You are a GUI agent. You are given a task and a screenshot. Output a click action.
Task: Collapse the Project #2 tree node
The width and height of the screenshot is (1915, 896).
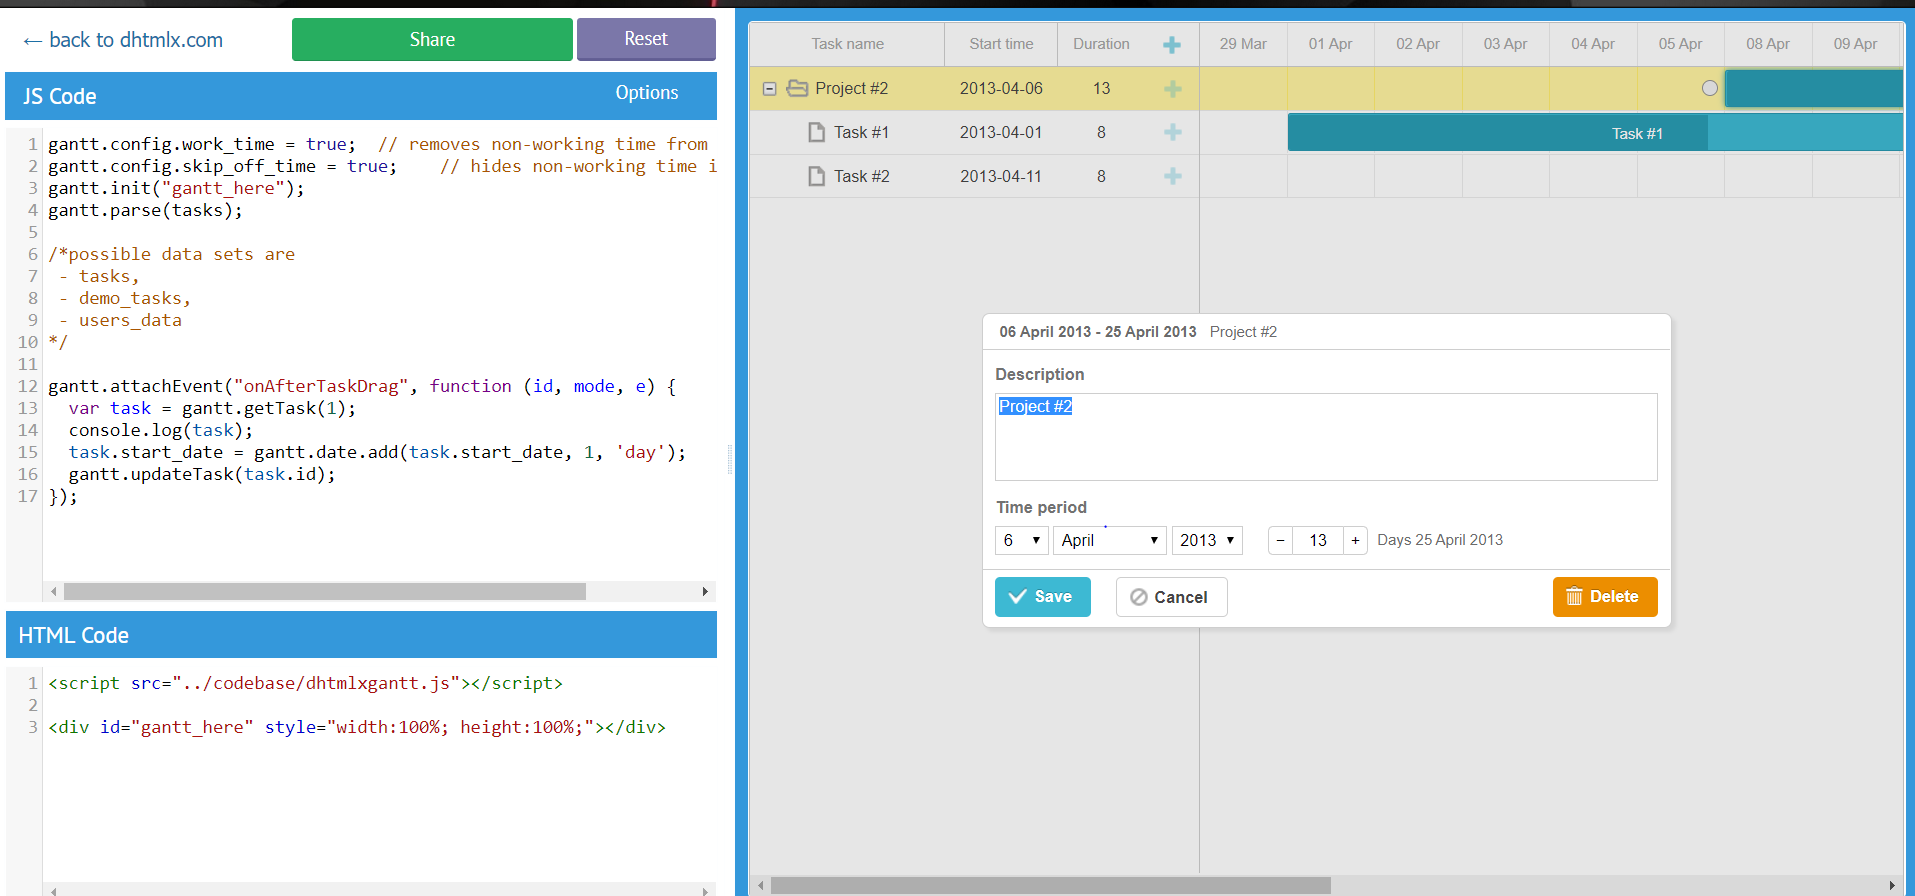point(769,89)
